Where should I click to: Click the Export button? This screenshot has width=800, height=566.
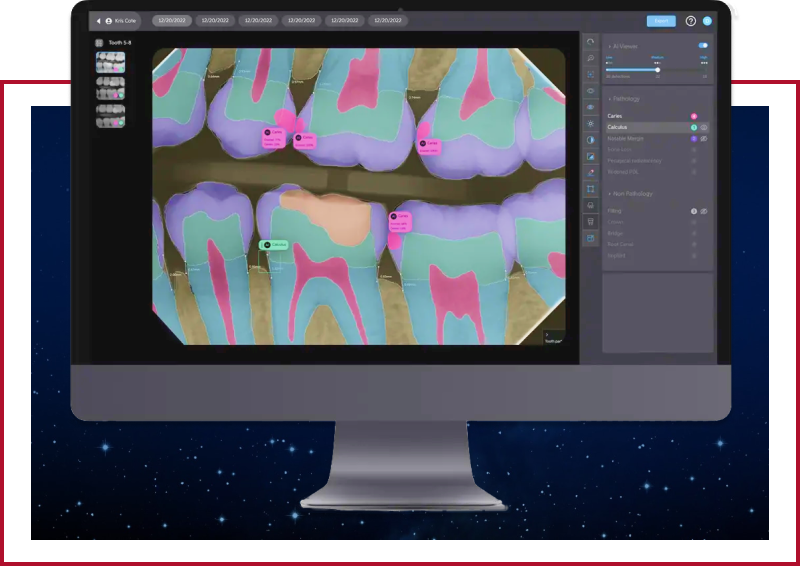coord(660,21)
